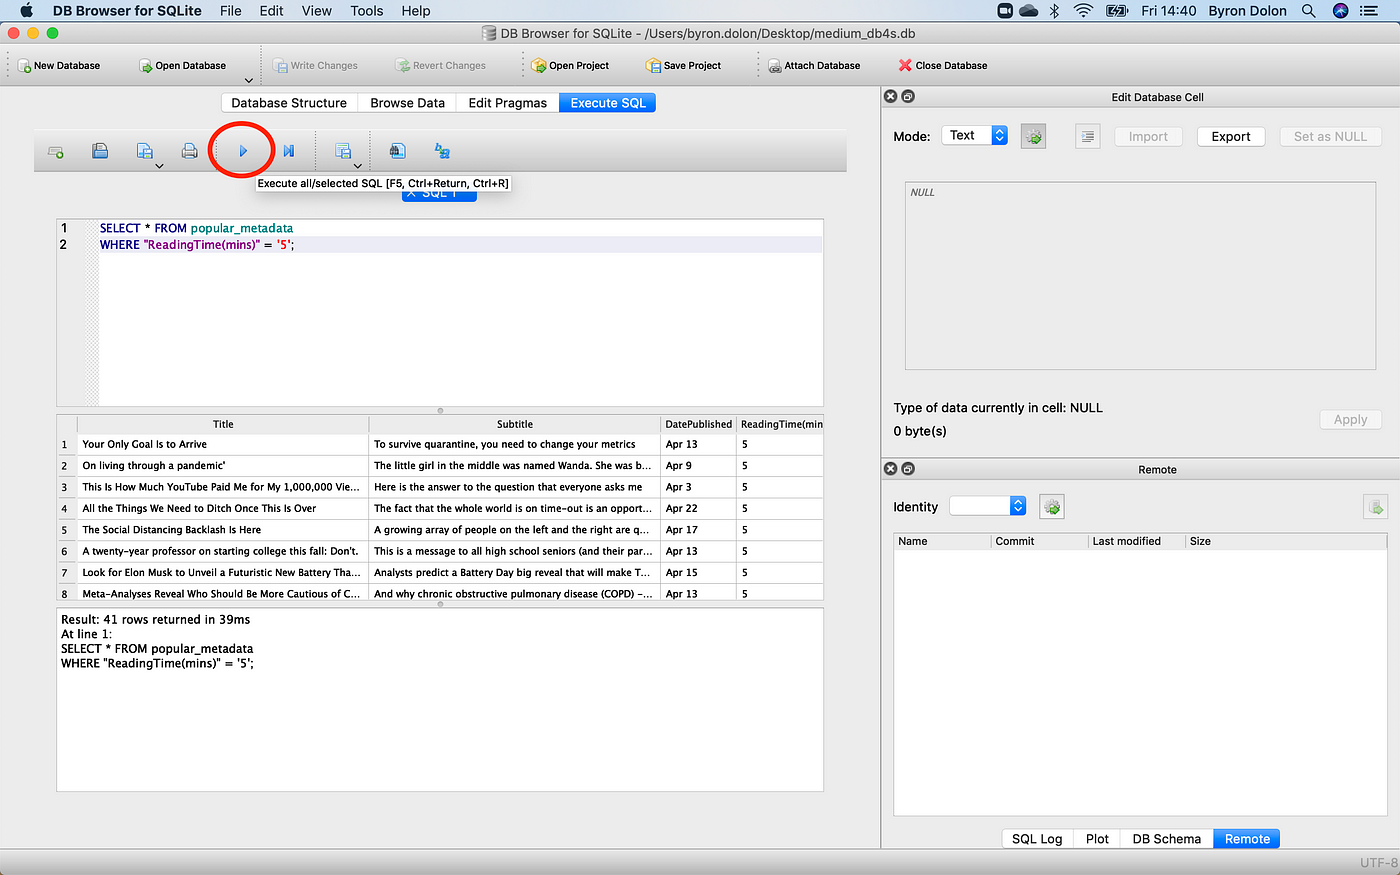Click the Print SQL icon
The height and width of the screenshot is (875, 1400).
click(189, 151)
